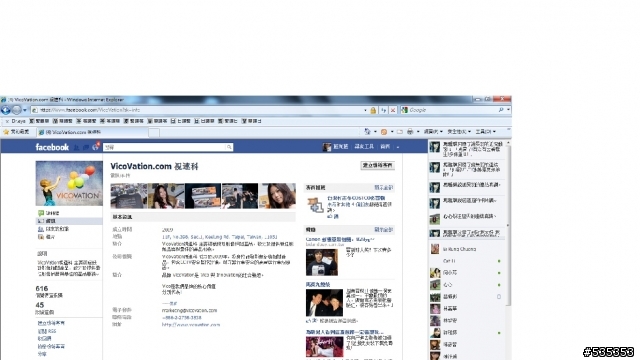
Task: Click the notifications globe icon with badge
Action: pos(96,147)
